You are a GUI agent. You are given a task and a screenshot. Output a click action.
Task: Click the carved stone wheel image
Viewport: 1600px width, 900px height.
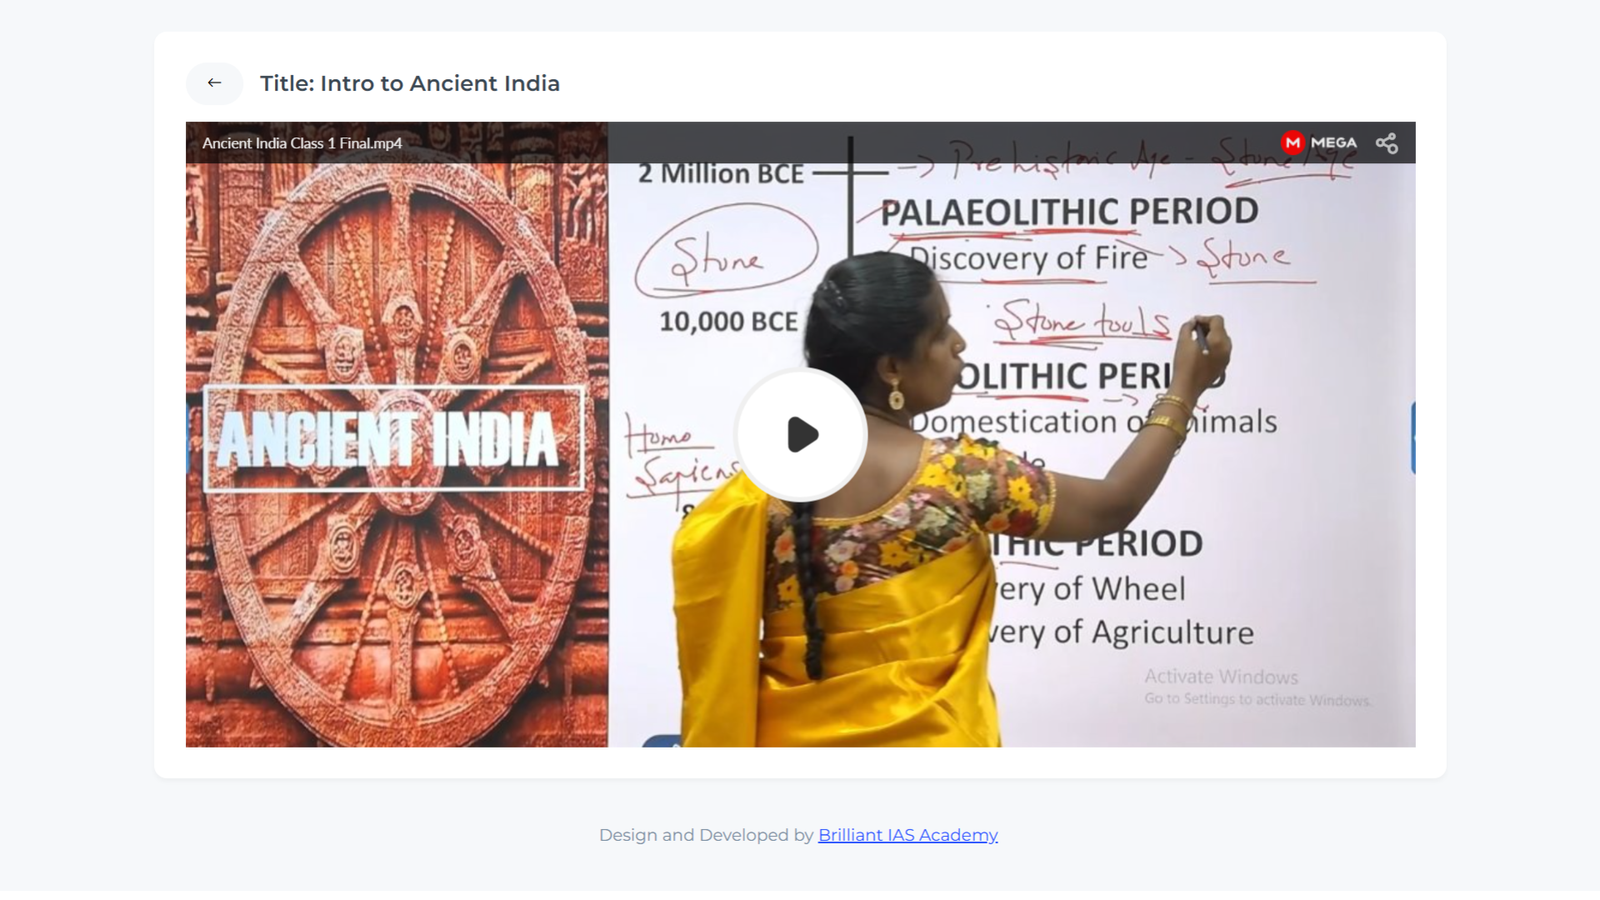[x=397, y=434]
